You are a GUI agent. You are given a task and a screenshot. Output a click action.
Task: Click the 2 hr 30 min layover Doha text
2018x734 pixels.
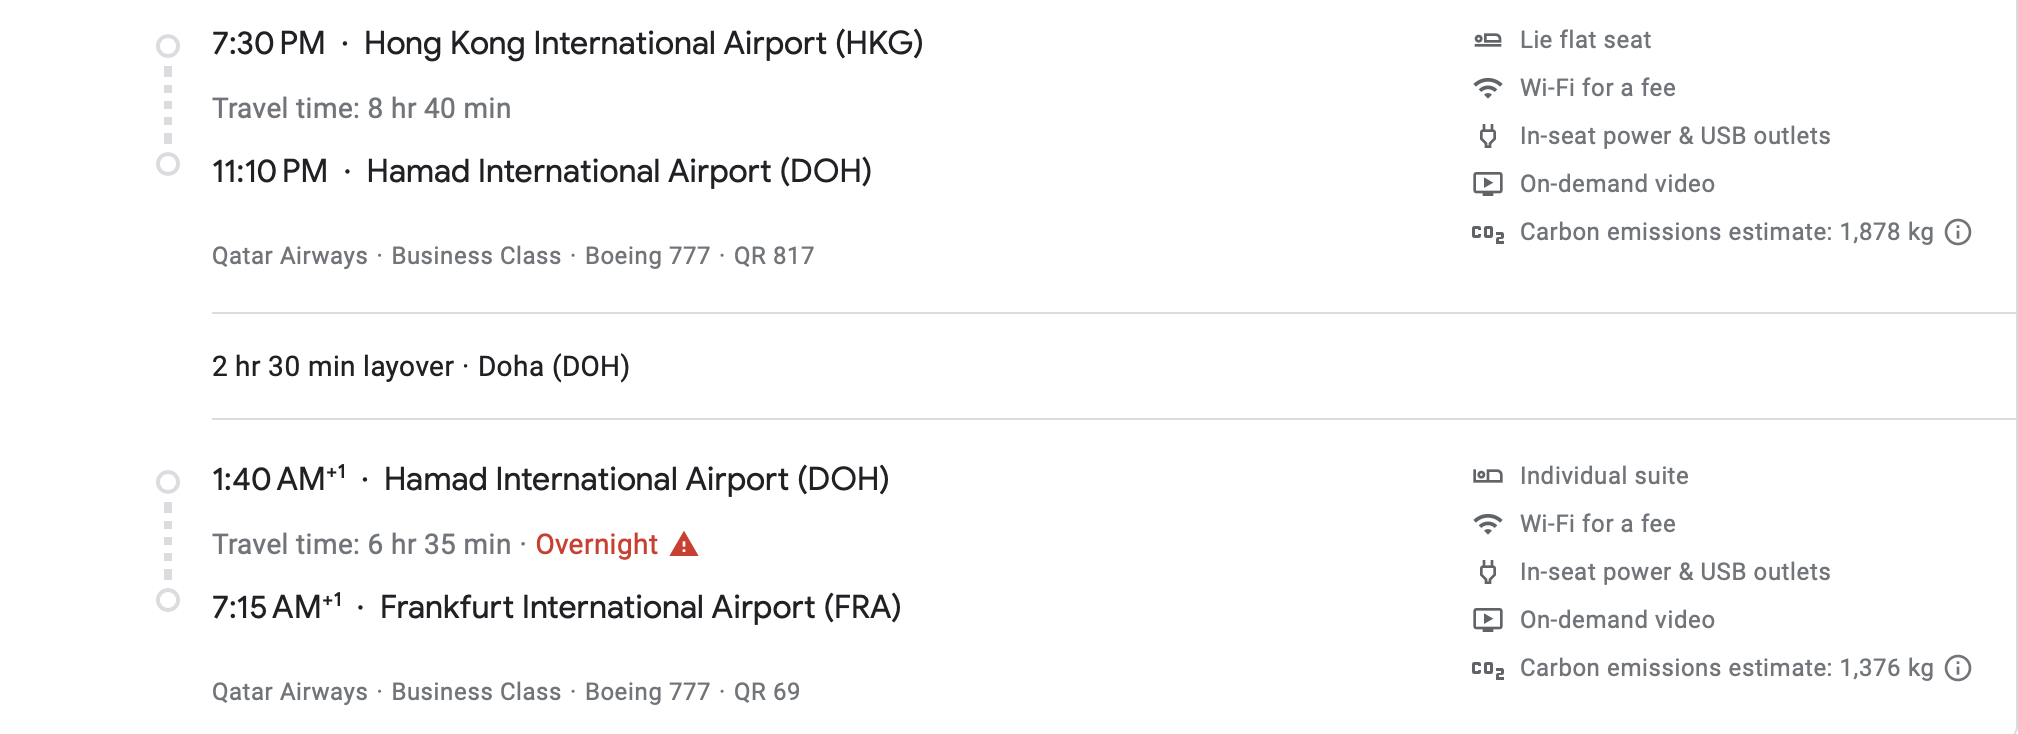tap(421, 367)
